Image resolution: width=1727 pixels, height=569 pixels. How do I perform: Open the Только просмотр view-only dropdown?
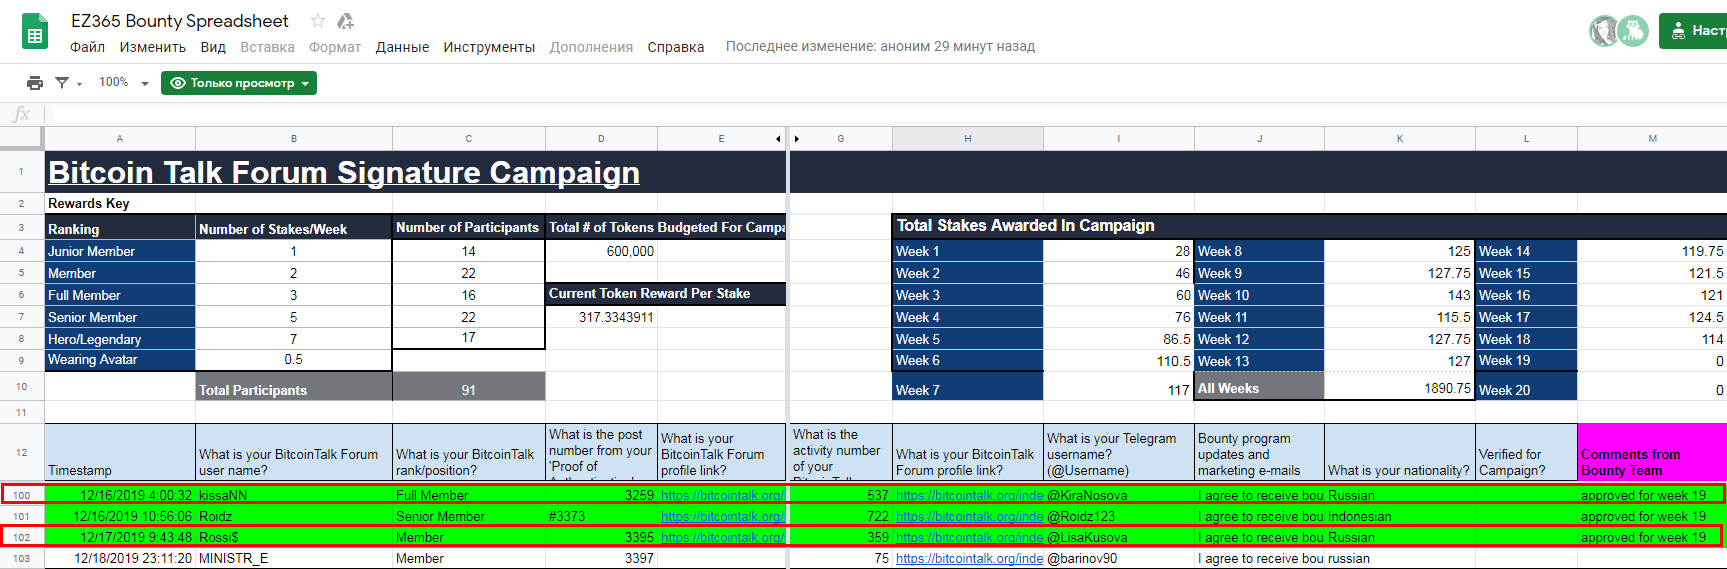click(x=239, y=83)
